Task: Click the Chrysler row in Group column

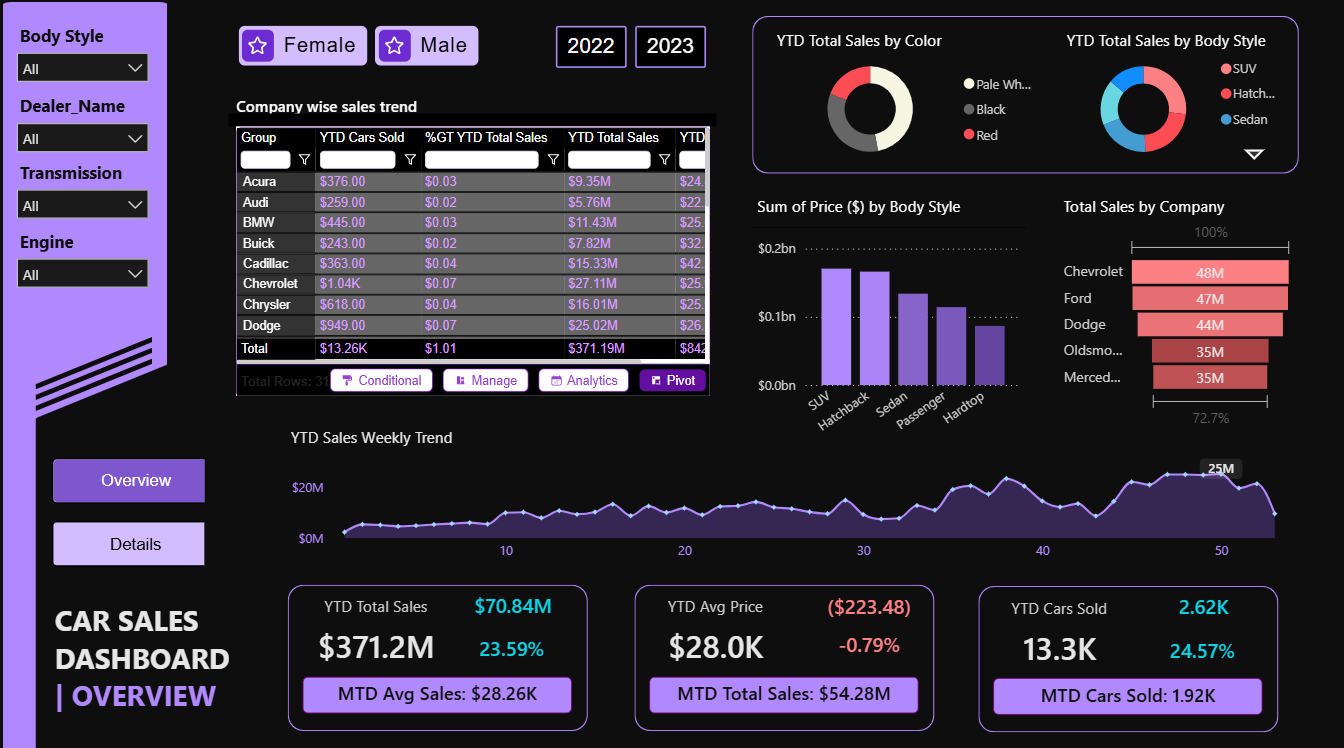Action: point(275,304)
